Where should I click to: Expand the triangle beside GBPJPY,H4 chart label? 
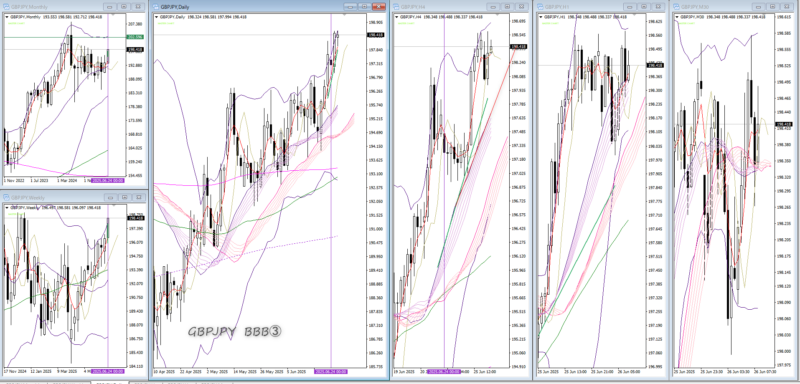(x=397, y=17)
